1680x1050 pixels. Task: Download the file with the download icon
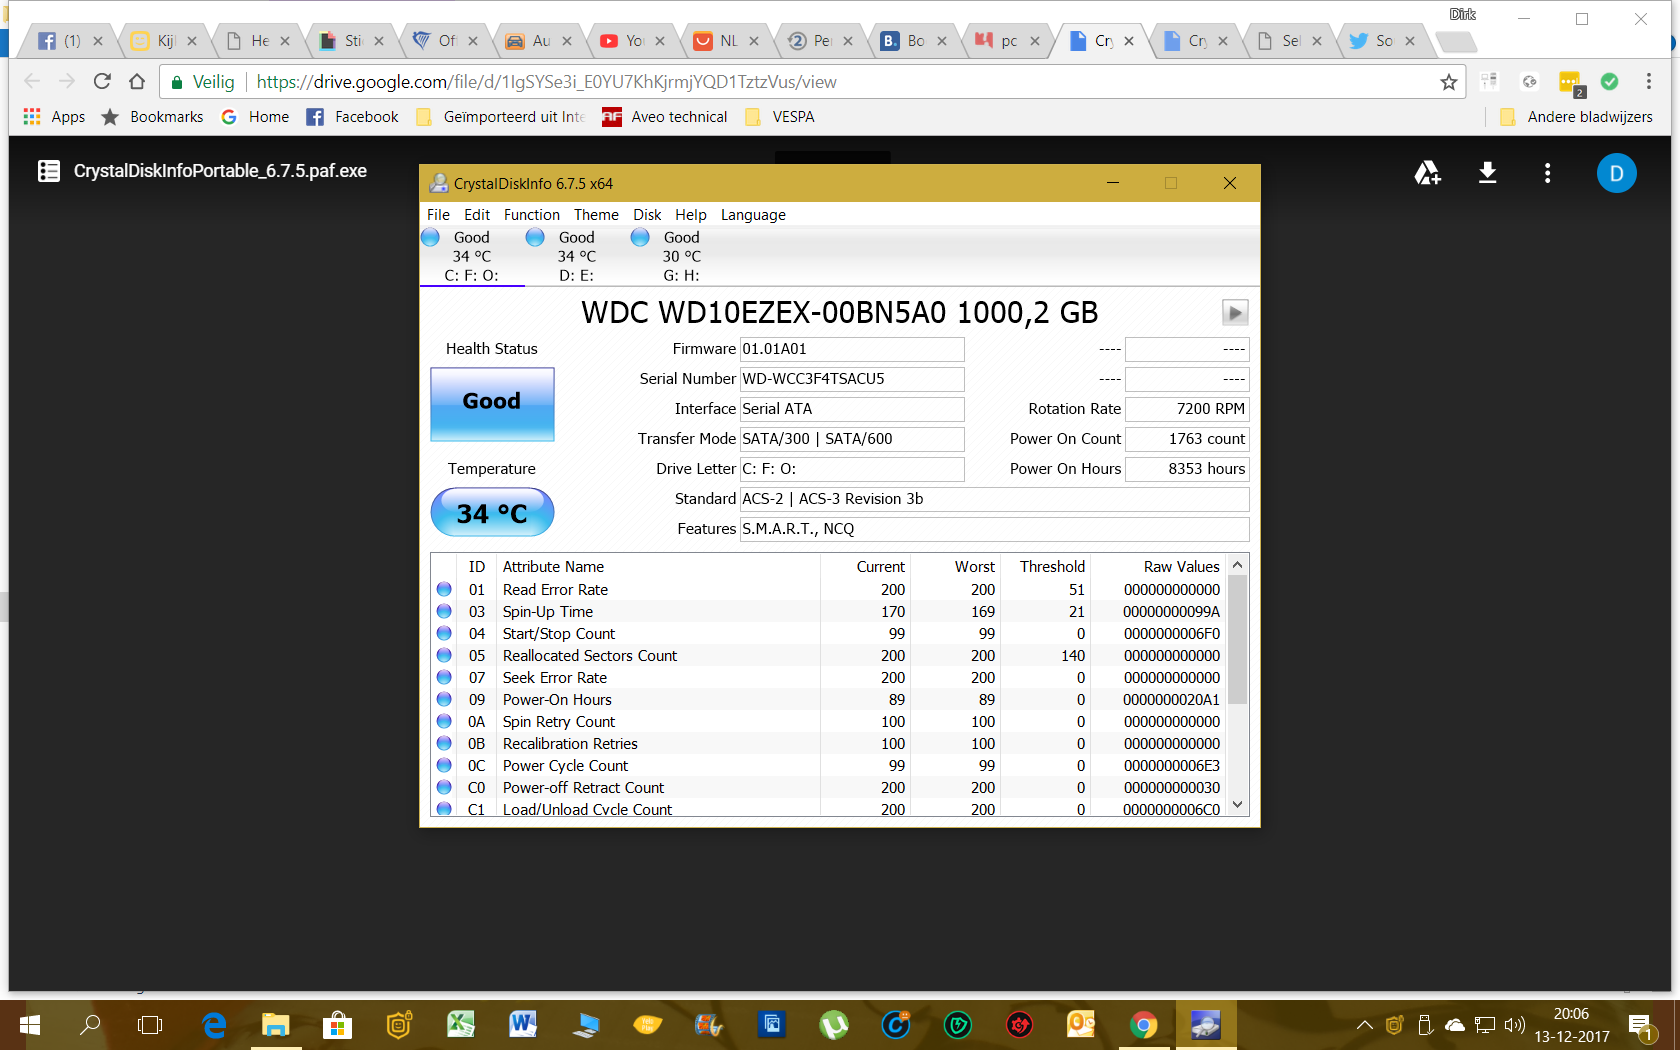(1487, 173)
